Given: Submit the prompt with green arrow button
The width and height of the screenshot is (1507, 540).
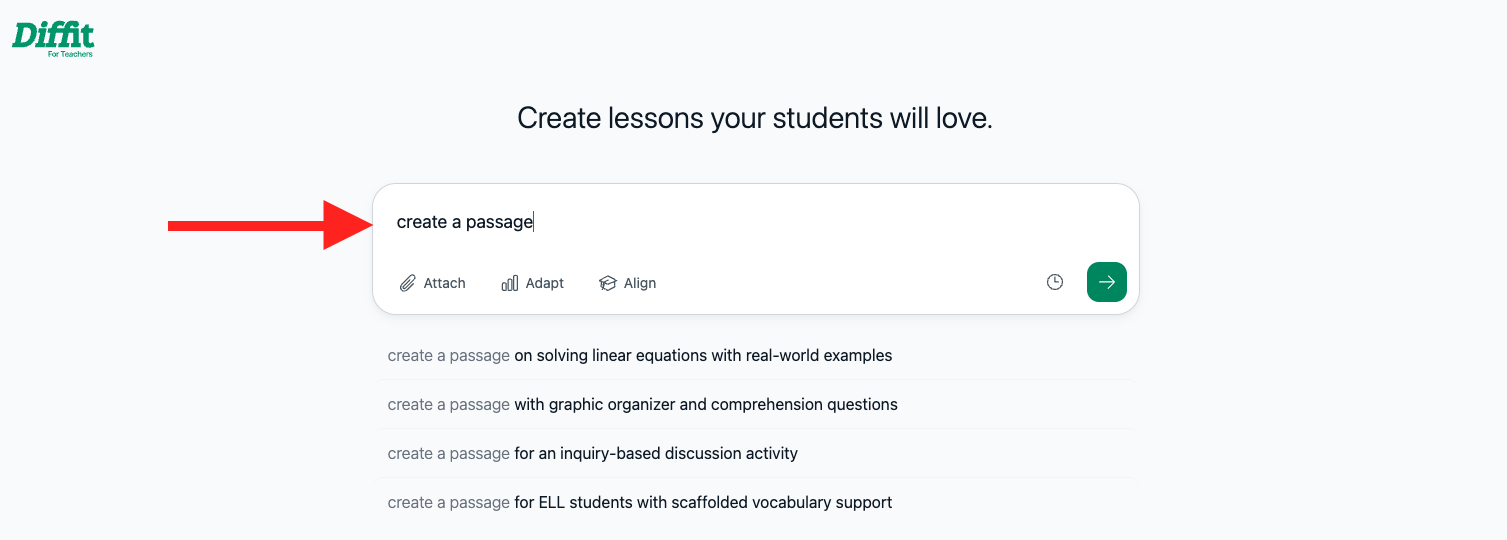Looking at the screenshot, I should pos(1107,282).
